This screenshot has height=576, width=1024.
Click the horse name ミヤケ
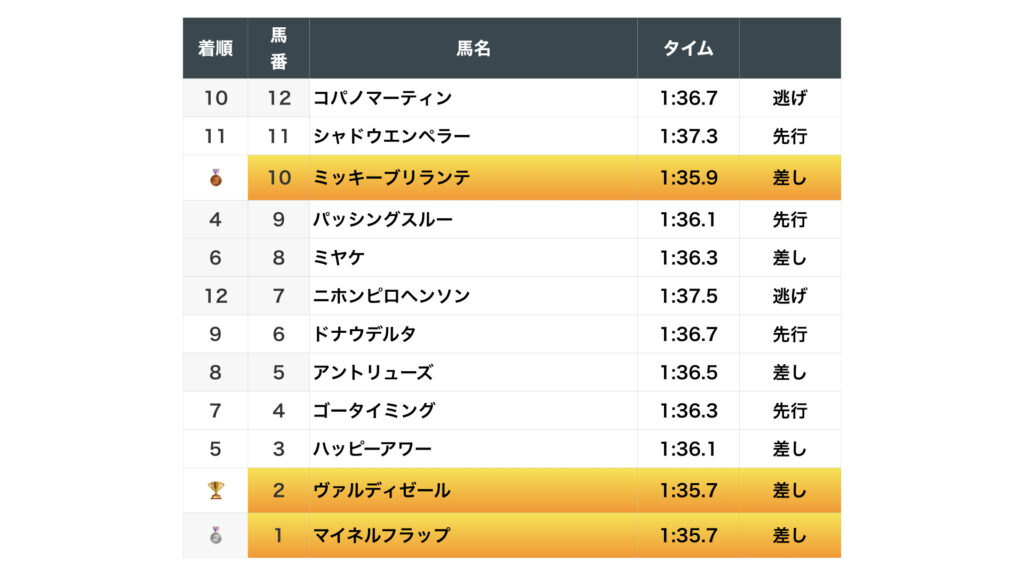coord(339,258)
